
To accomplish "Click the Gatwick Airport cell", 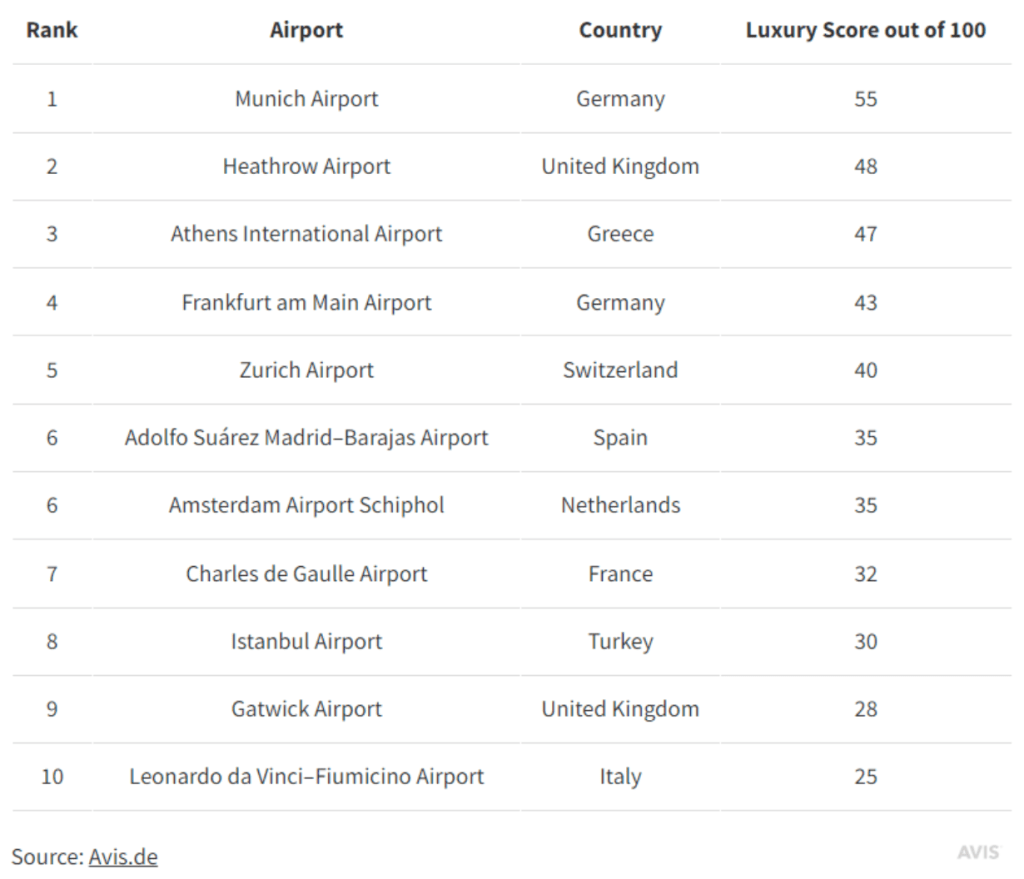I will [x=306, y=709].
